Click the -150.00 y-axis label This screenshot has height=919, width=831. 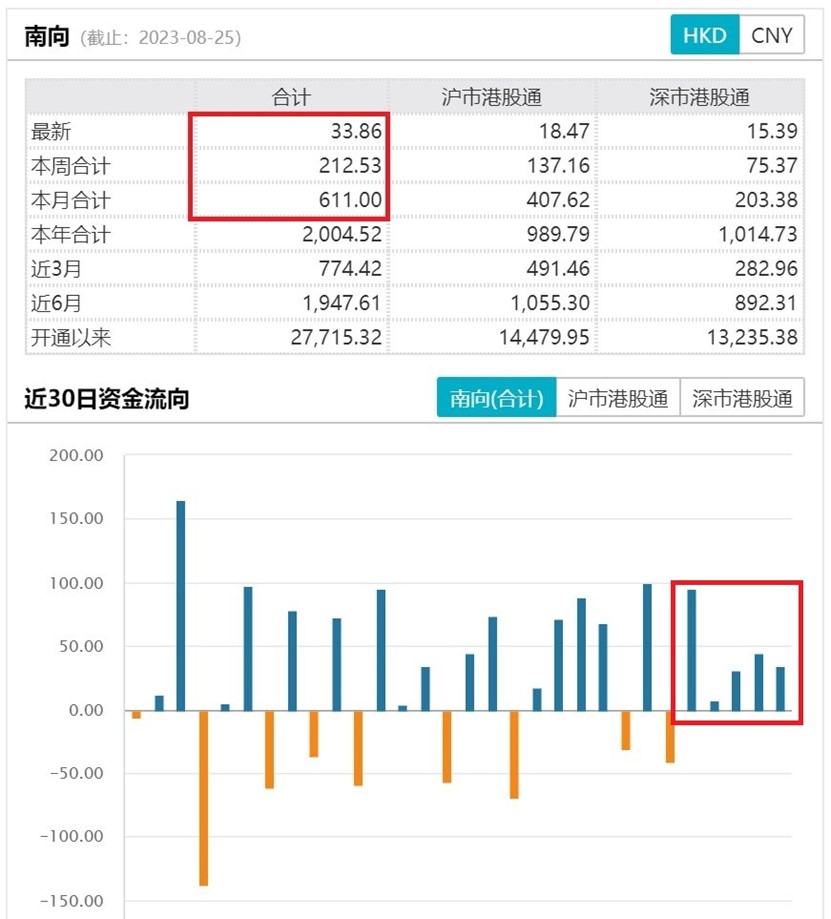coord(71,901)
